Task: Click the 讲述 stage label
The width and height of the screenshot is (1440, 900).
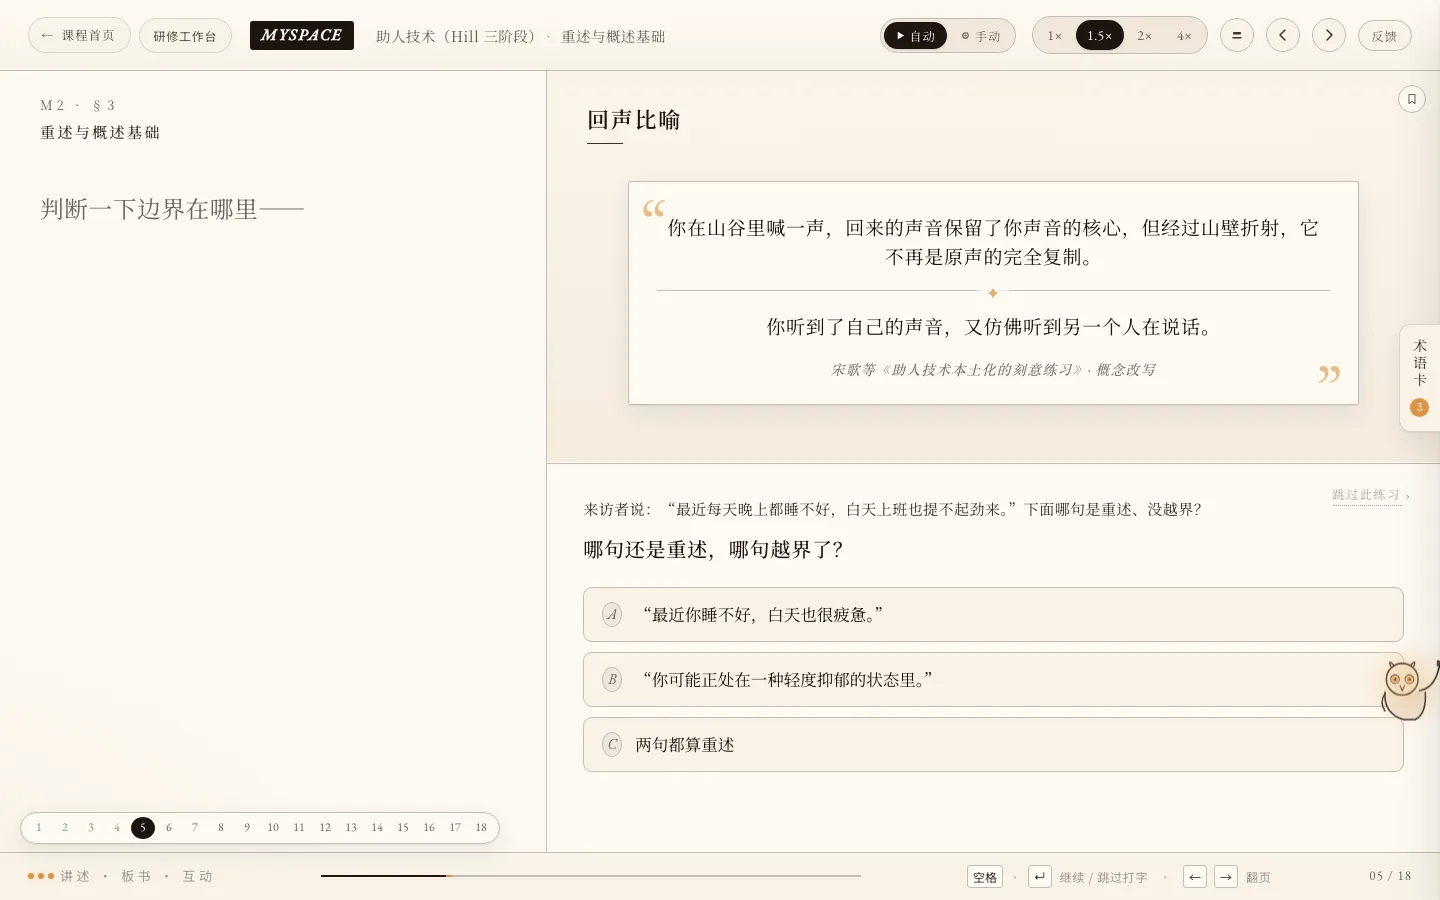Action: coord(75,876)
